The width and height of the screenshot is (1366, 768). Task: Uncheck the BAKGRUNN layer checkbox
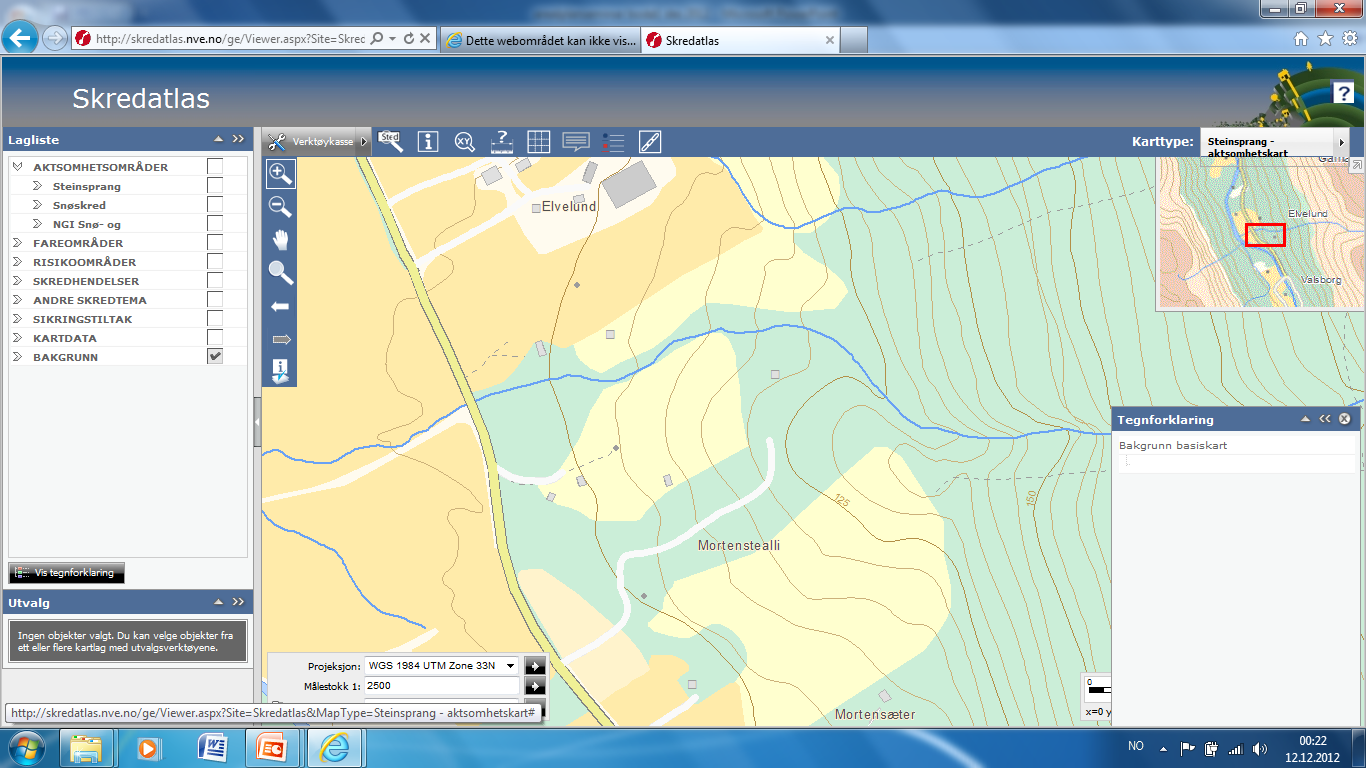[x=214, y=356]
